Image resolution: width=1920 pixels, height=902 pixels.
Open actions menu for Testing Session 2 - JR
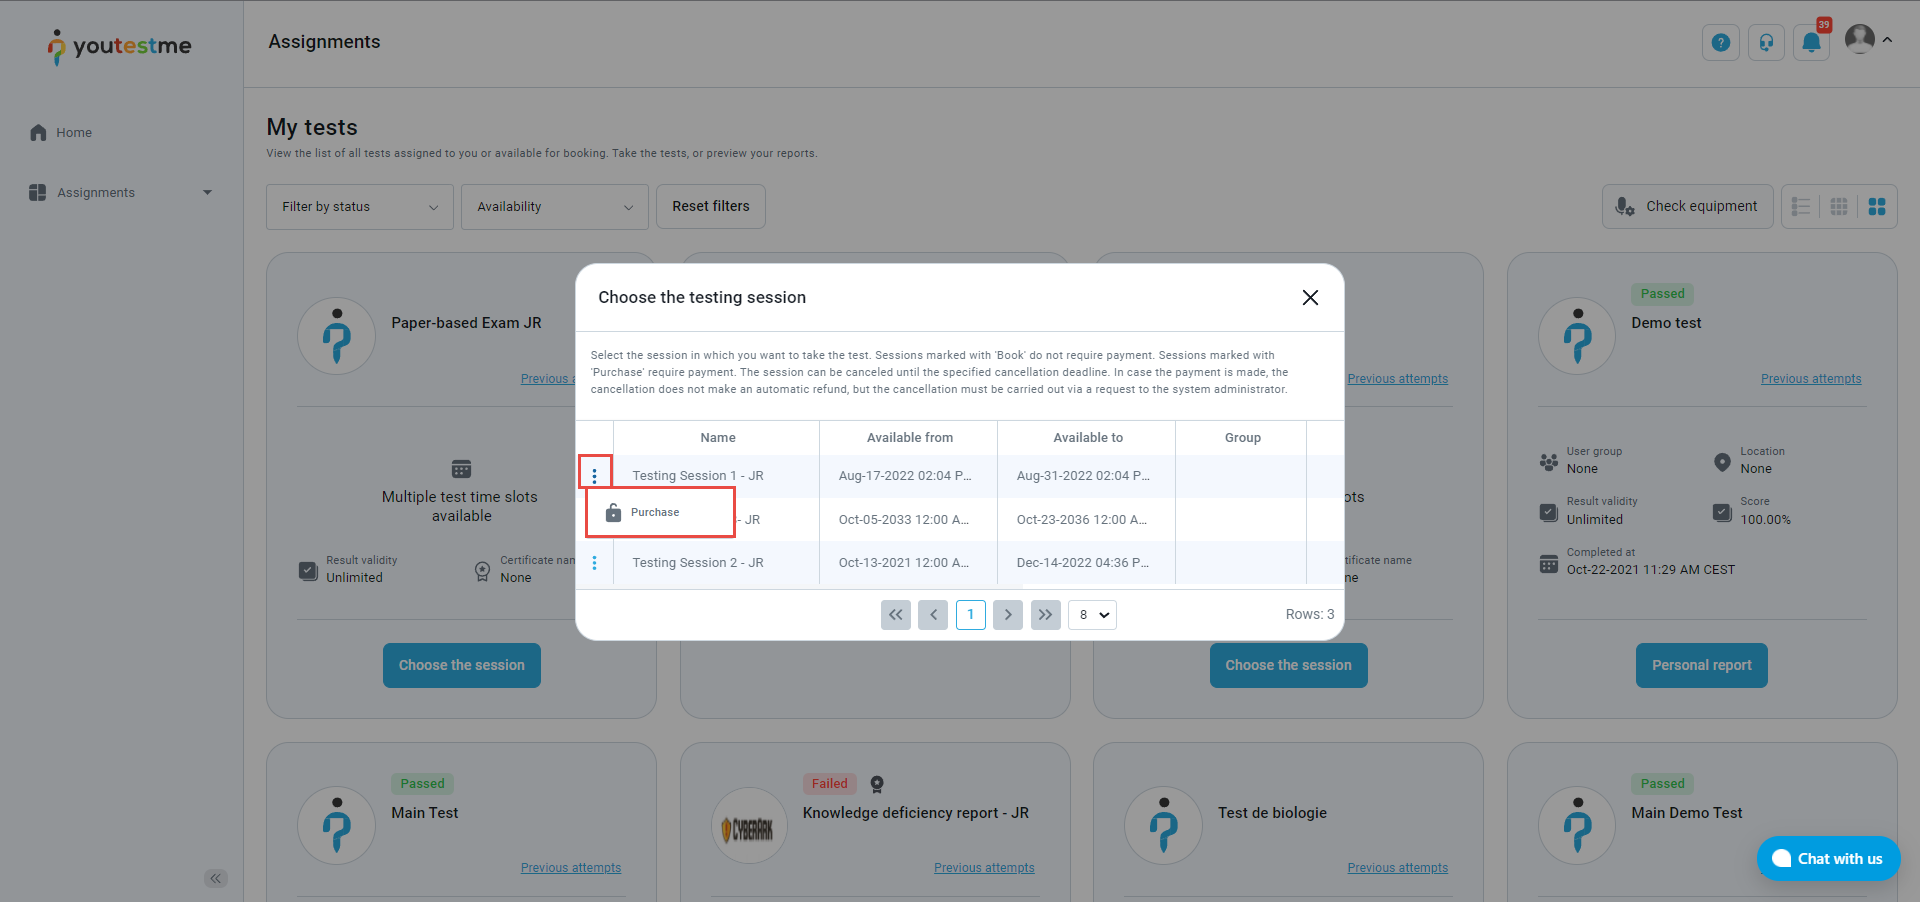tap(595, 563)
